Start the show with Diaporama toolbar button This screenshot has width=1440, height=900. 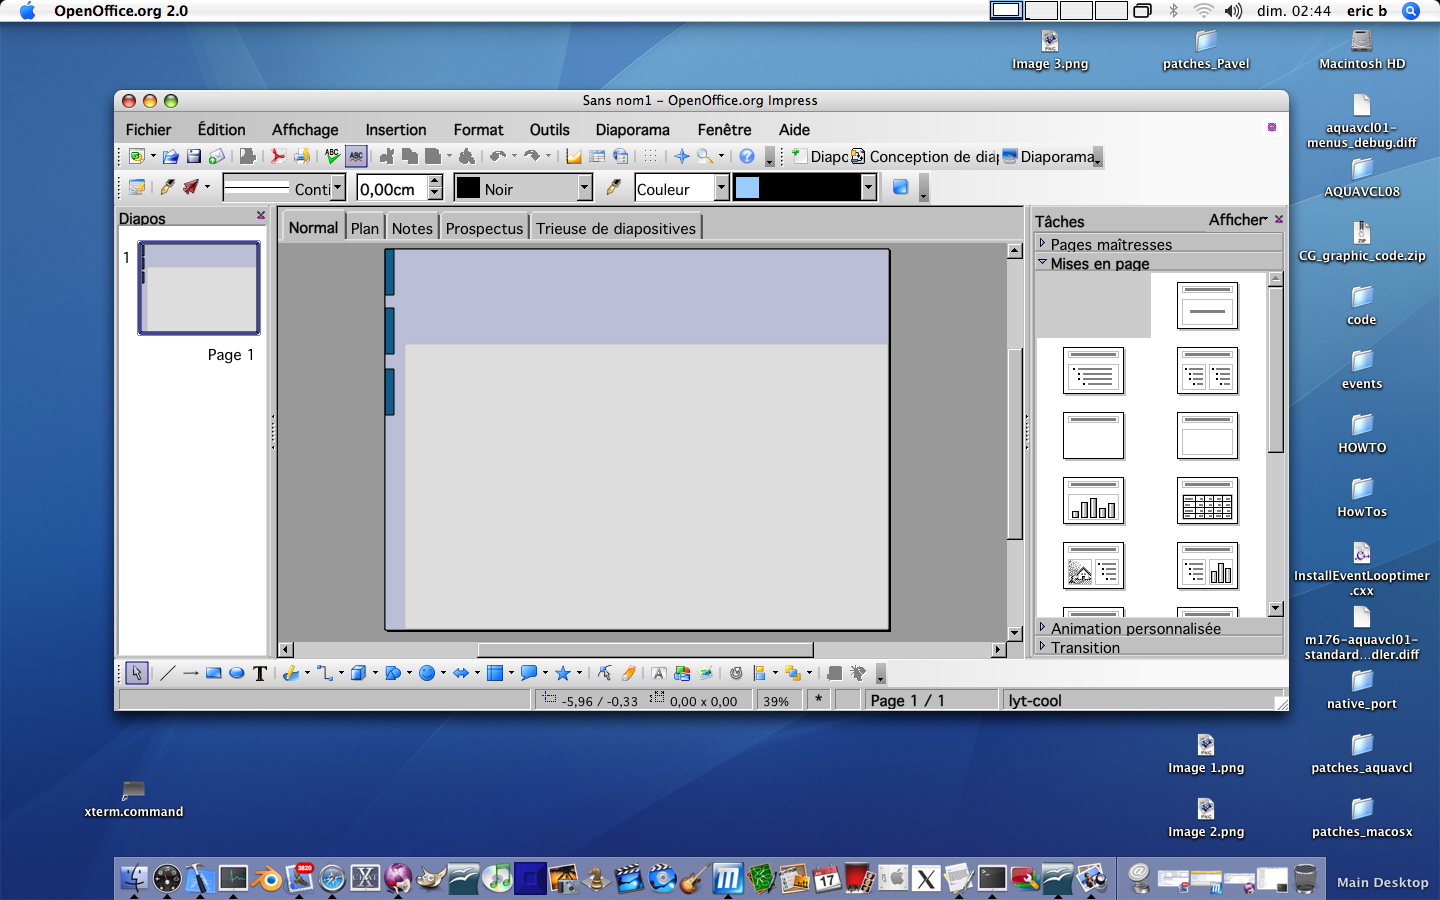pyautogui.click(x=1048, y=156)
